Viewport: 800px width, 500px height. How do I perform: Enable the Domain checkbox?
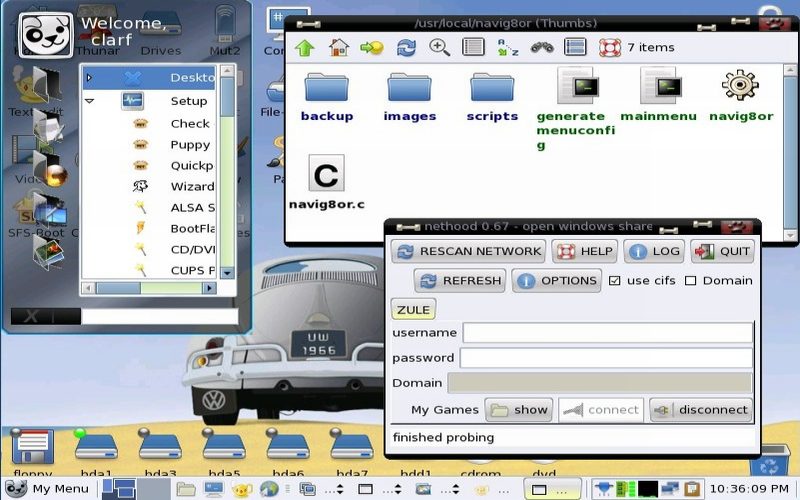(690, 281)
